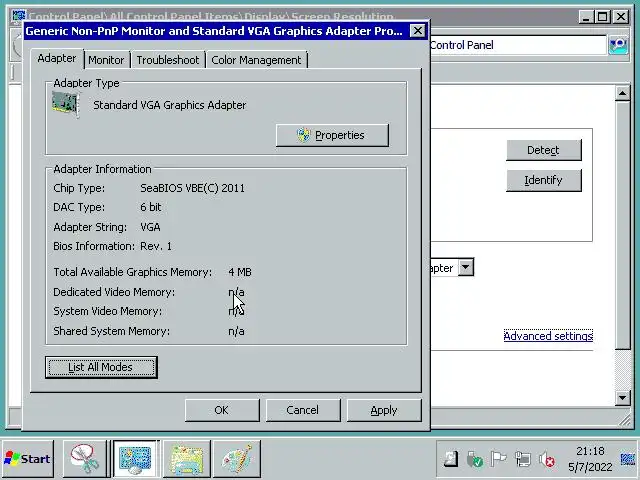Open the Troubleshoot tab
640x480 pixels.
click(x=168, y=60)
